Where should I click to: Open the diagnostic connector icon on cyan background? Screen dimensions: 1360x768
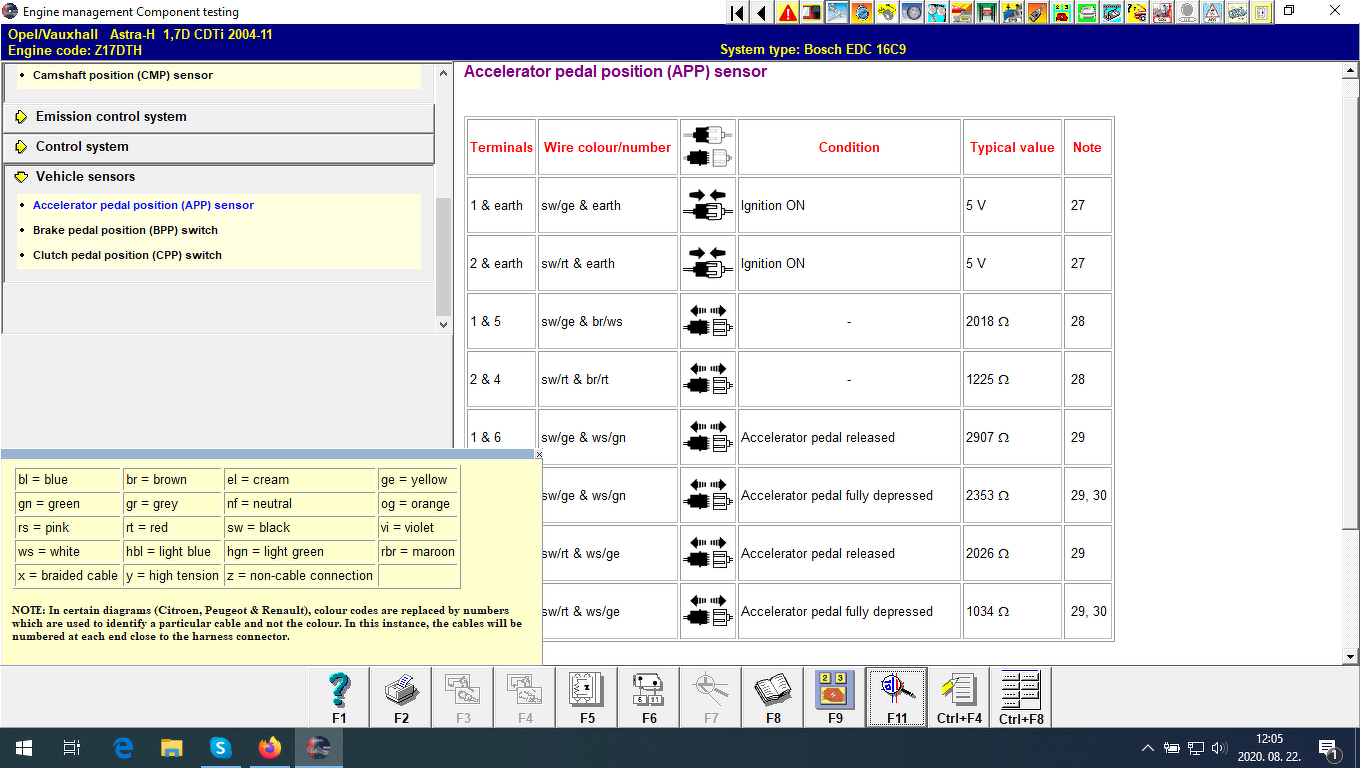pos(1111,12)
